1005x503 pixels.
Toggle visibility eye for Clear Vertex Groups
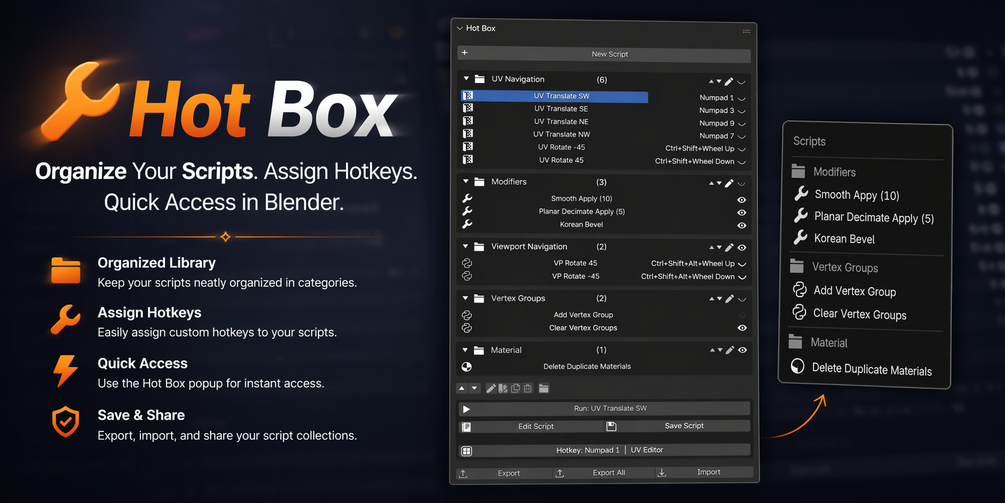(x=742, y=328)
